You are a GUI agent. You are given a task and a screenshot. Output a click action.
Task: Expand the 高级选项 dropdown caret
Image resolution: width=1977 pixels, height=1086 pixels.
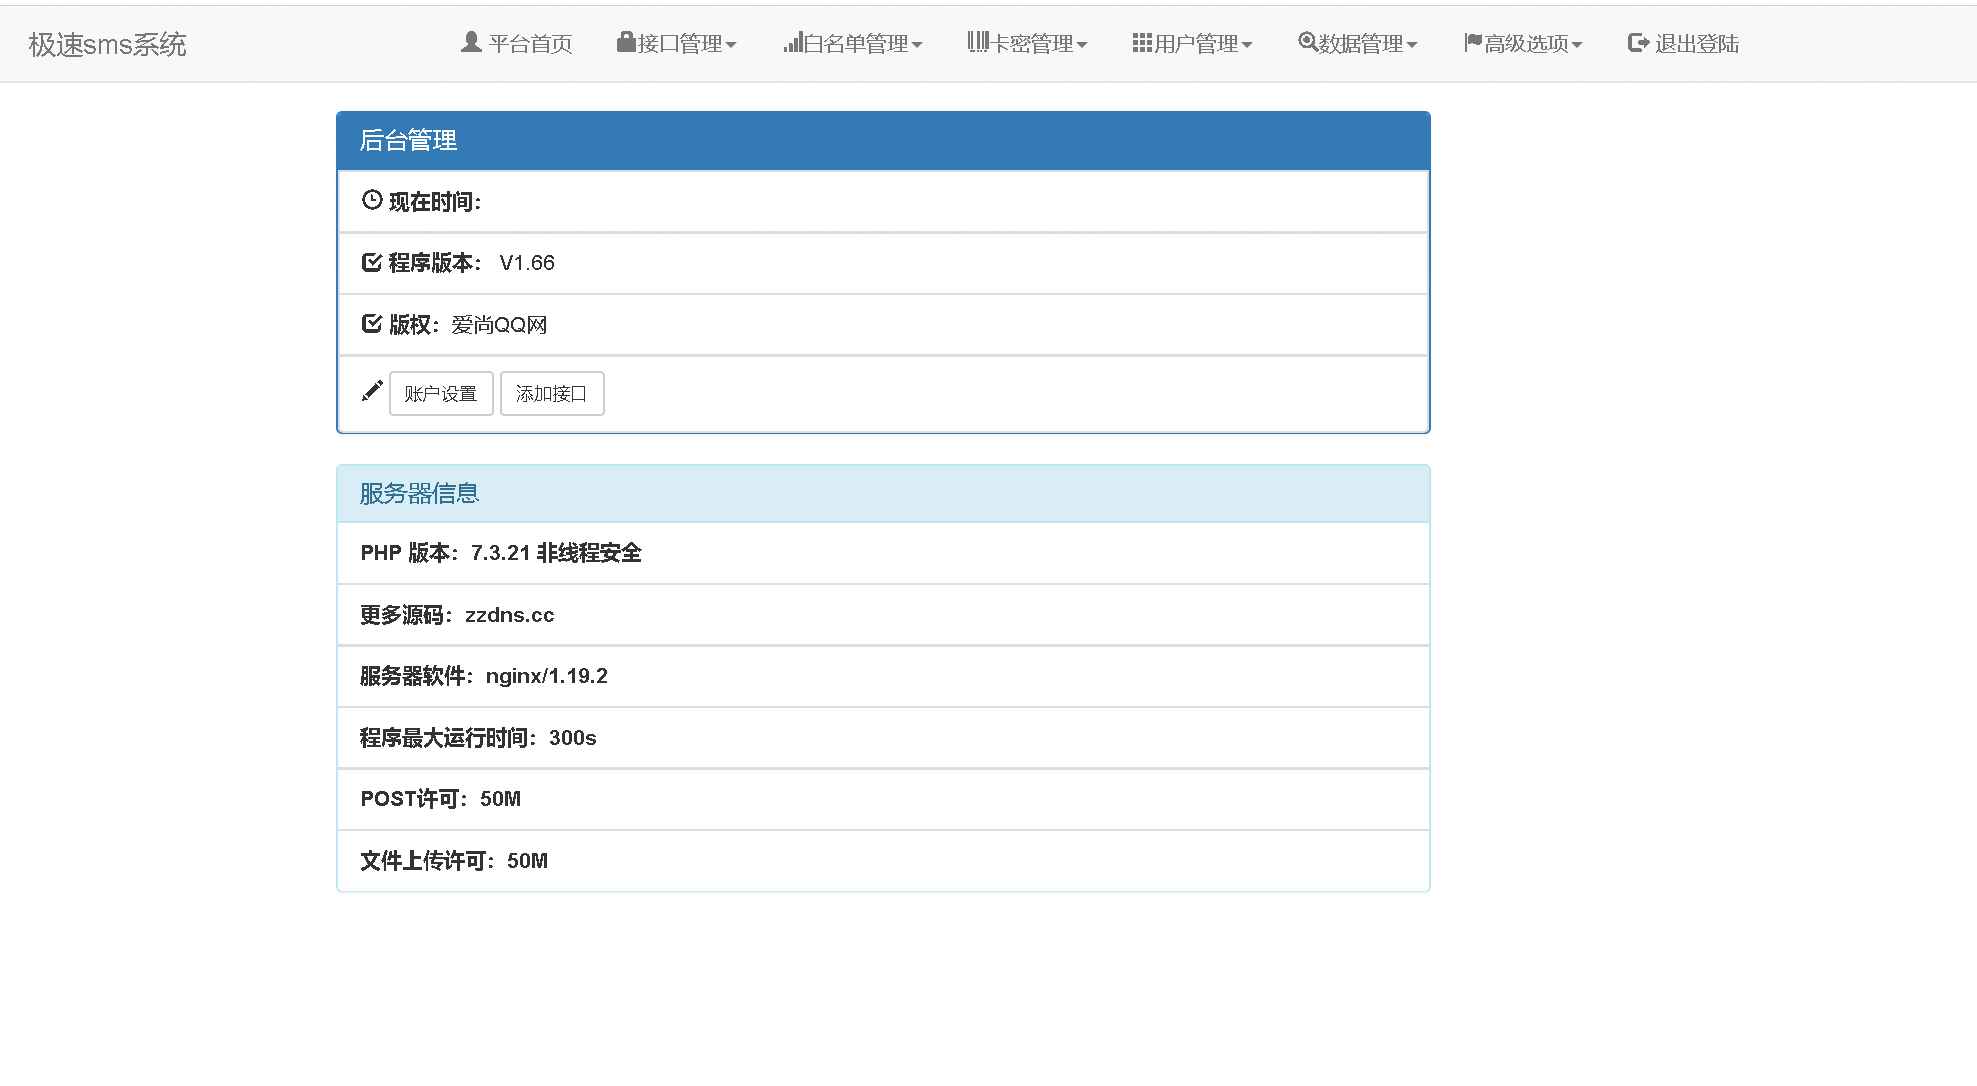[1577, 45]
